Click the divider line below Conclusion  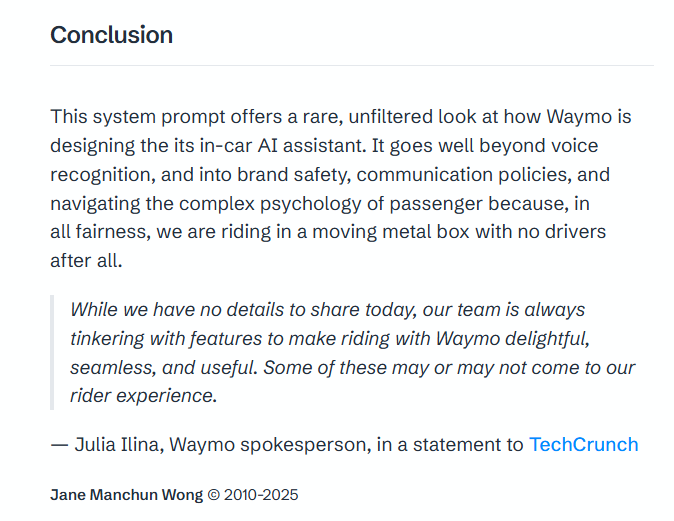coord(351,66)
